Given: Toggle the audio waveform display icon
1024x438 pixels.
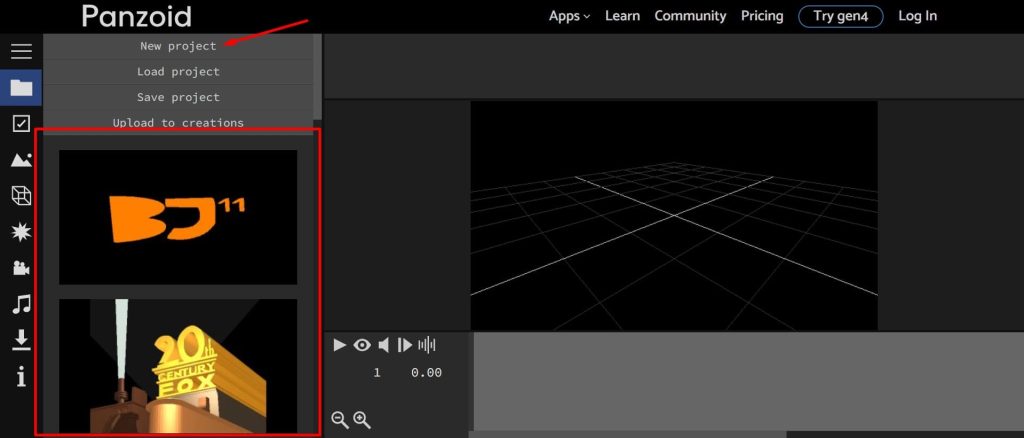Looking at the screenshot, I should (x=426, y=345).
